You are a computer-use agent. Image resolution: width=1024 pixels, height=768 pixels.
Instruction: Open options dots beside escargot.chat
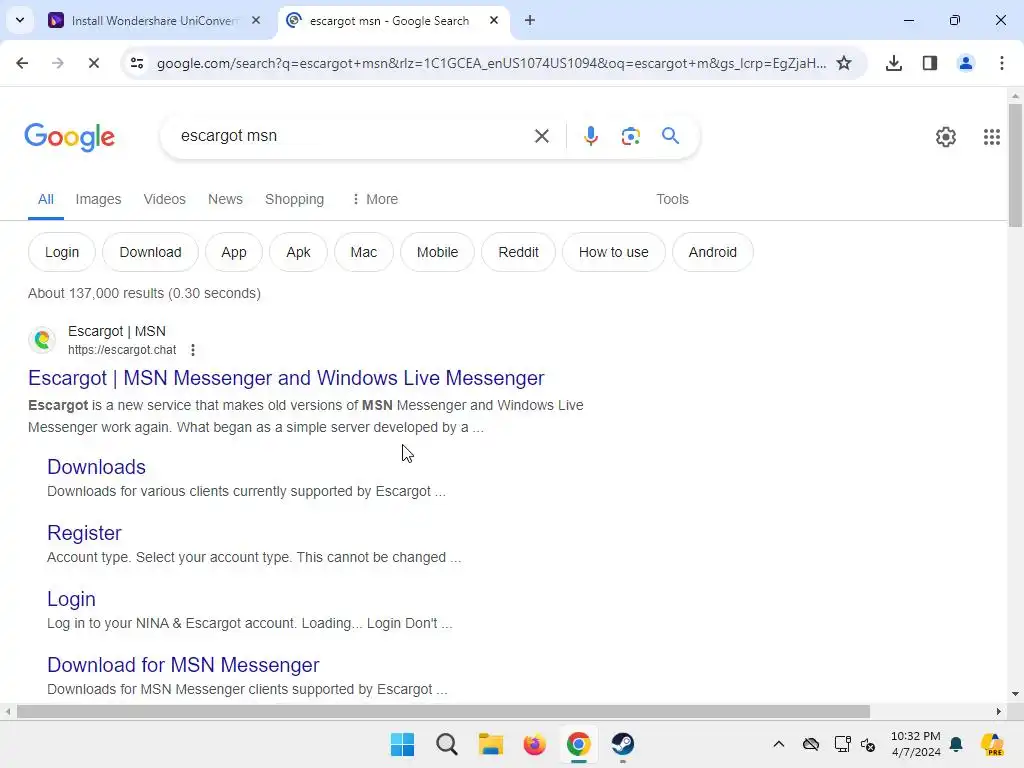pyautogui.click(x=193, y=350)
